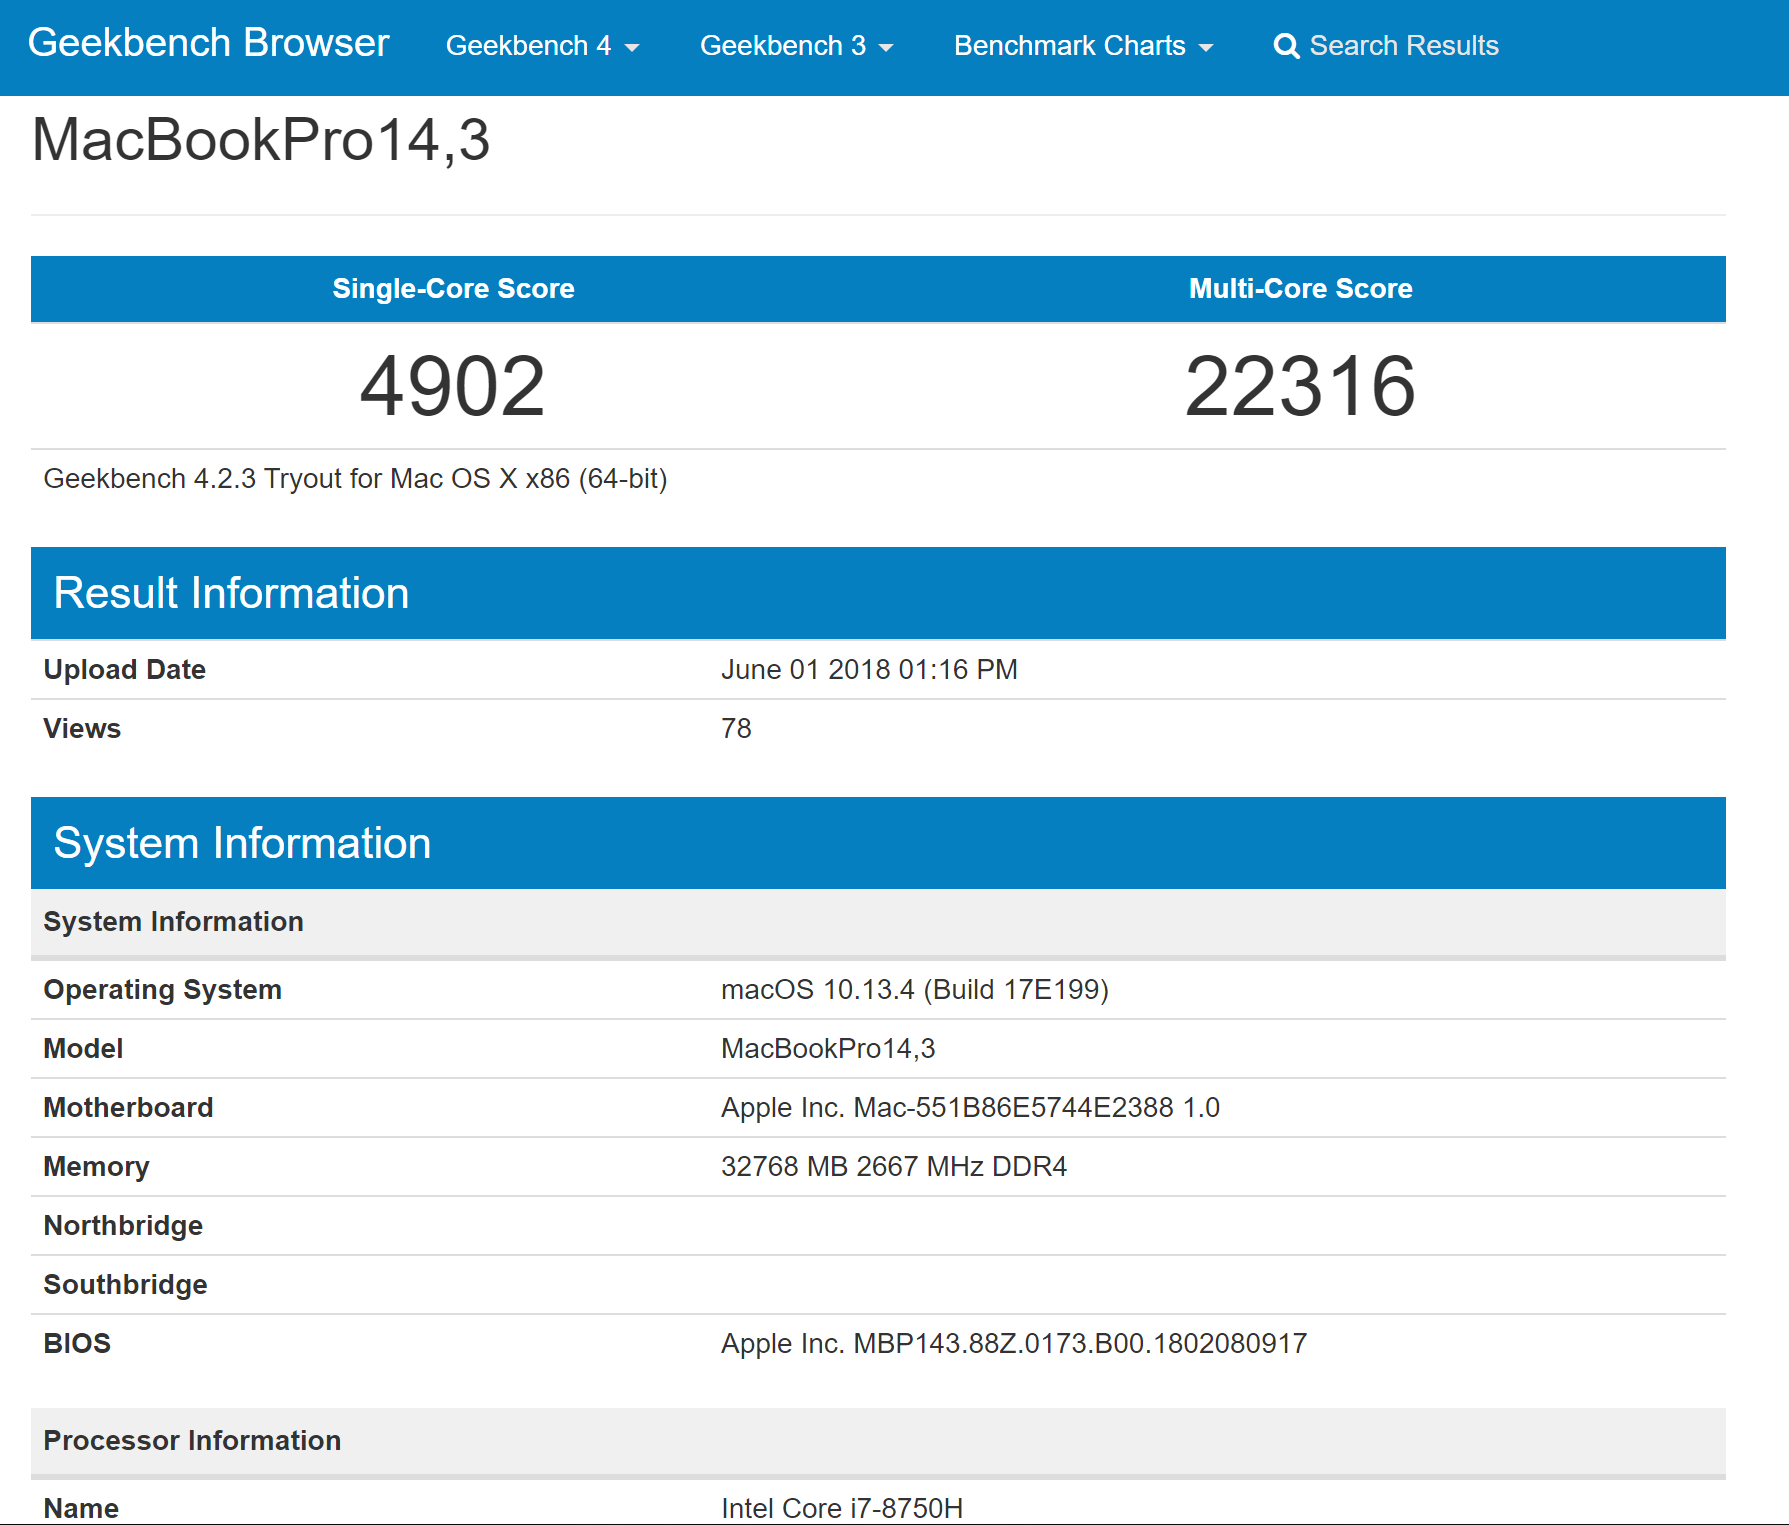The height and width of the screenshot is (1525, 1789).
Task: Open the Geekbench Browser home link
Action: (208, 43)
